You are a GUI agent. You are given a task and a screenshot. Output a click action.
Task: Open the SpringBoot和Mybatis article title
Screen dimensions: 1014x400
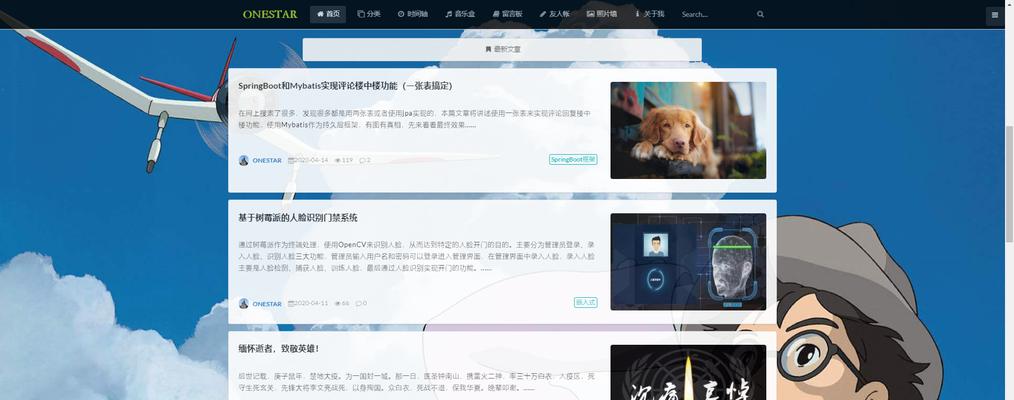coord(345,86)
